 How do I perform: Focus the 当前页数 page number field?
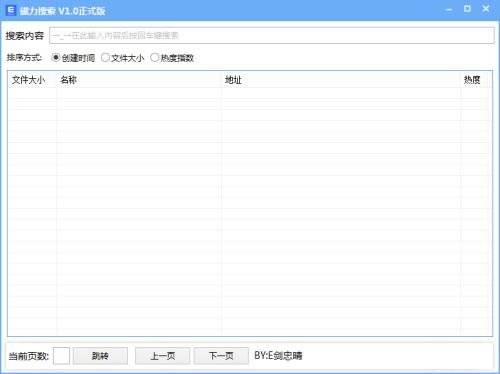61,356
